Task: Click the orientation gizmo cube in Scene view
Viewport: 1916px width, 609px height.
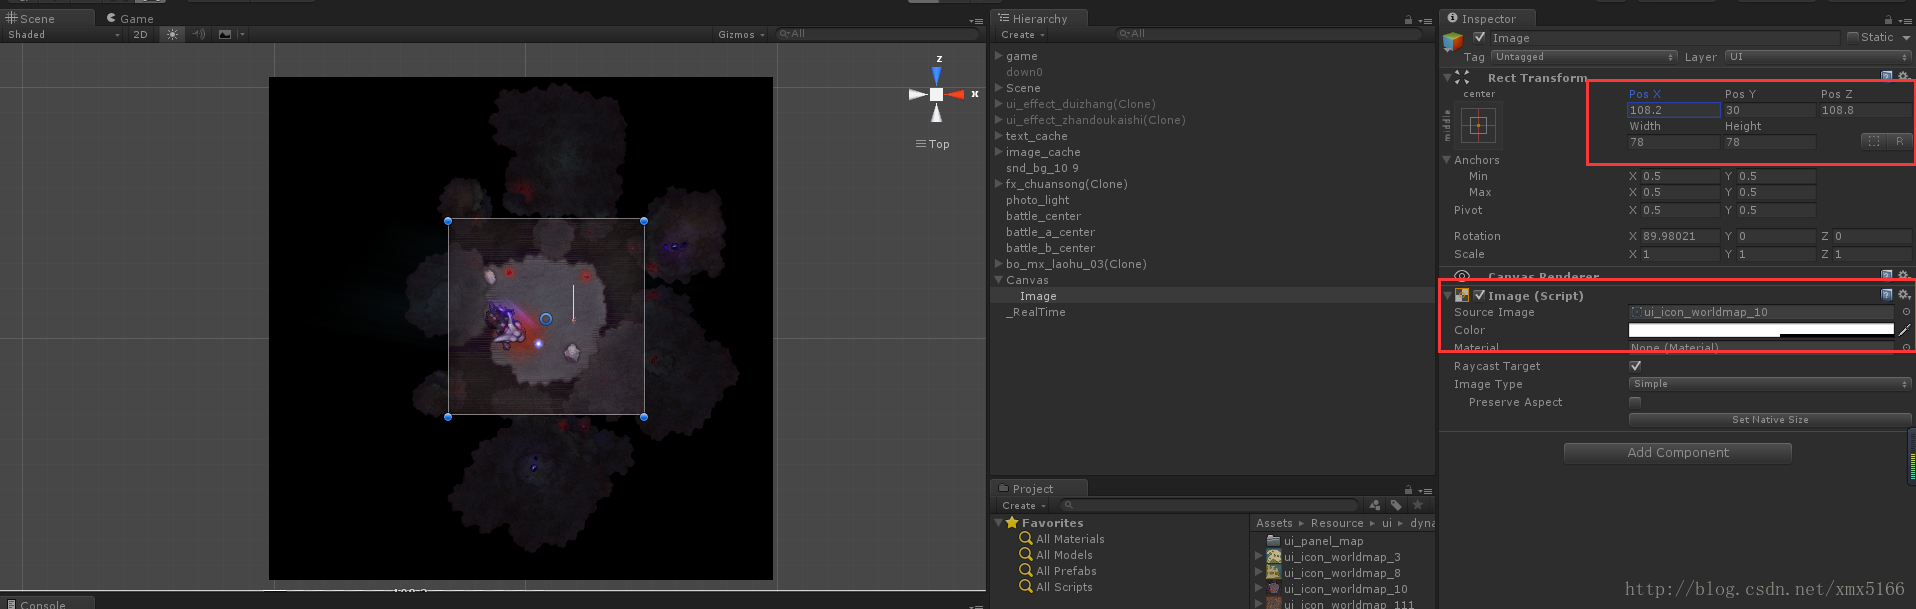Action: tap(936, 94)
